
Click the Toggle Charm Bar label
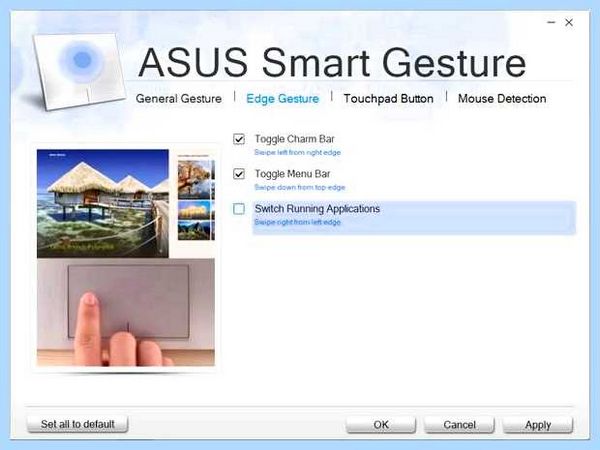point(295,139)
